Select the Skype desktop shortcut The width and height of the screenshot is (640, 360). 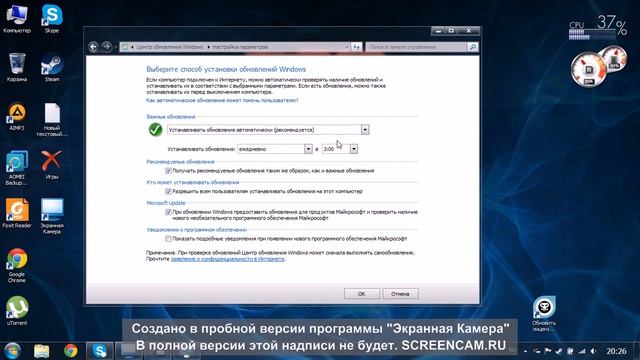click(52, 18)
